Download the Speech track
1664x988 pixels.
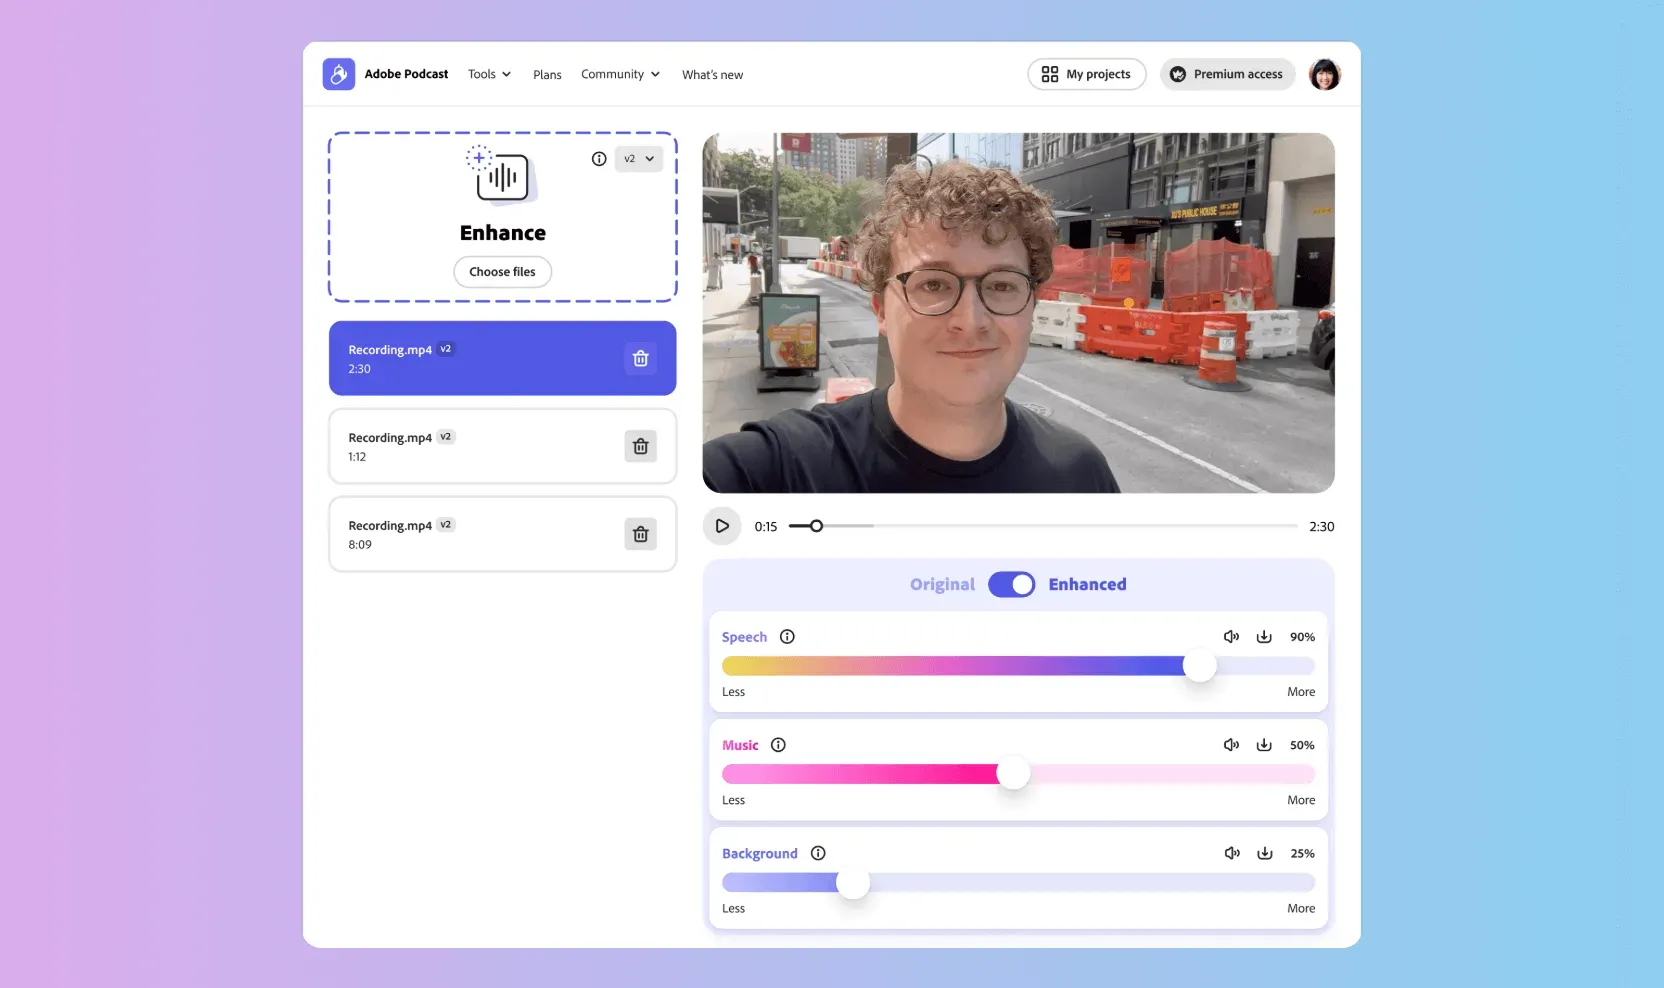(x=1264, y=637)
